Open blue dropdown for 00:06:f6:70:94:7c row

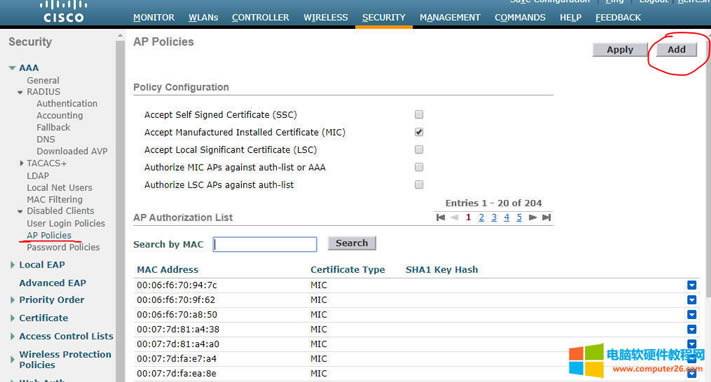click(692, 285)
